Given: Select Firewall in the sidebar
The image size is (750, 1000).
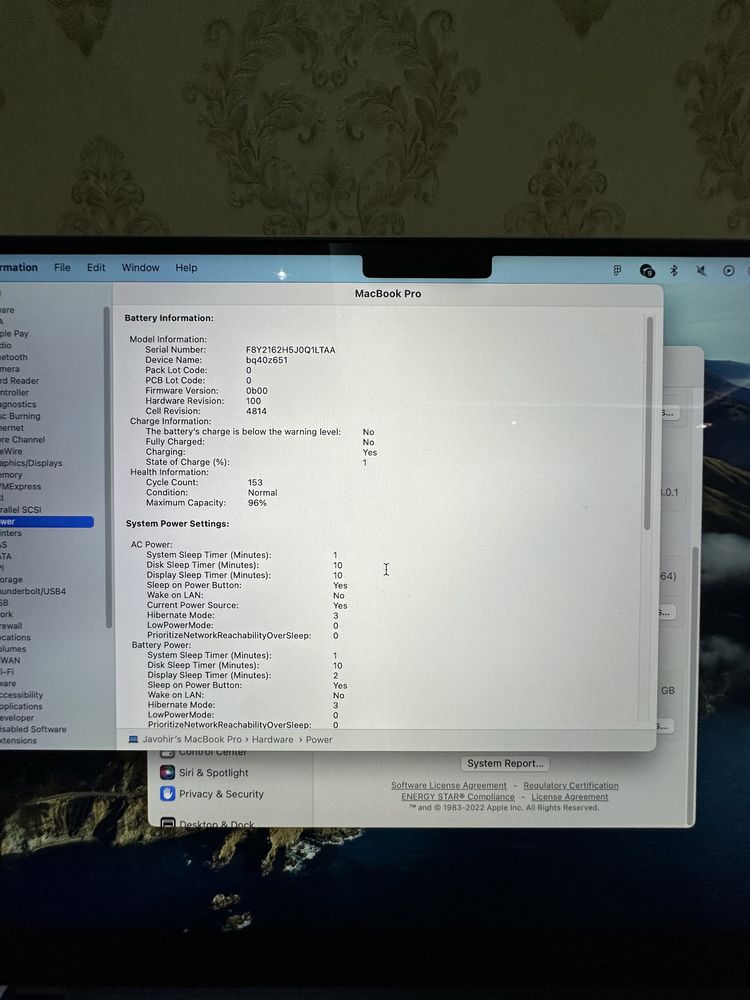Looking at the screenshot, I should pyautogui.click(x=11, y=626).
